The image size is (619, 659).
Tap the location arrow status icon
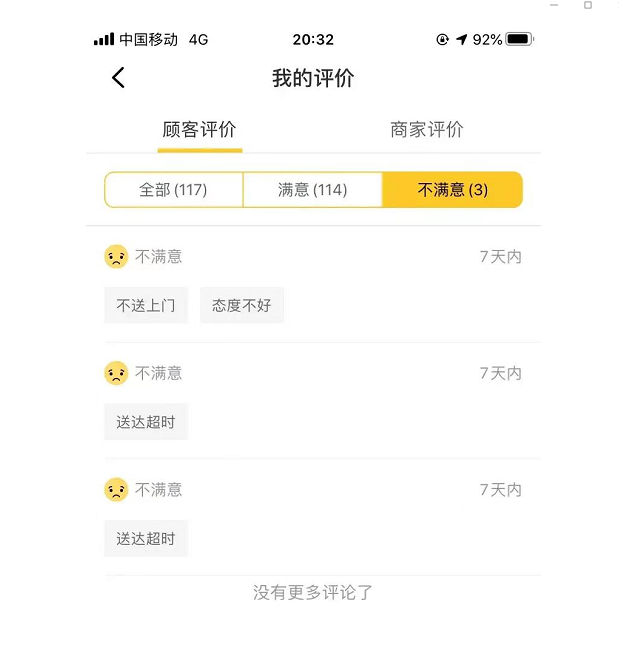pos(461,39)
